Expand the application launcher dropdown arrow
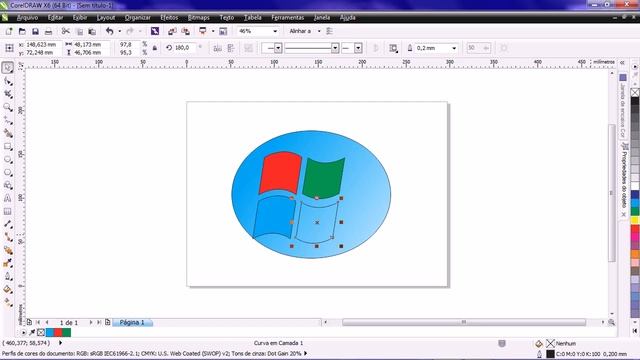This screenshot has height=360, width=640. click(213, 31)
